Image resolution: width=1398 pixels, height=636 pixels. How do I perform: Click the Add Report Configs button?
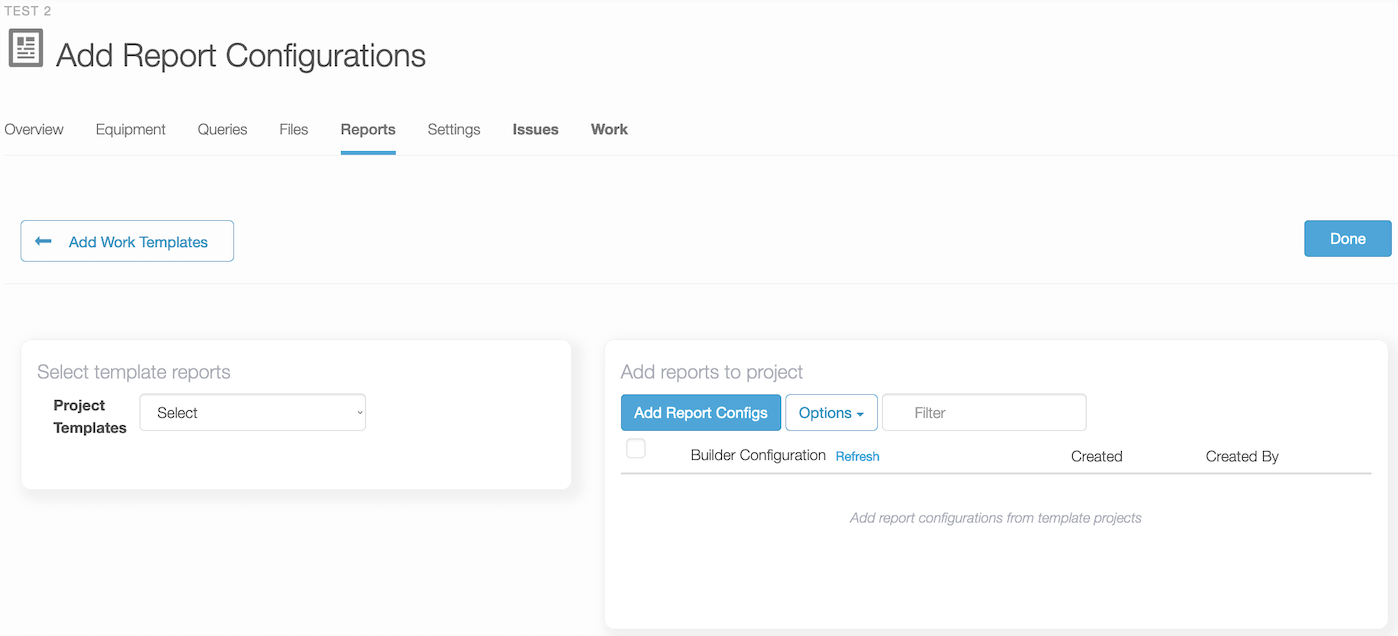click(700, 412)
